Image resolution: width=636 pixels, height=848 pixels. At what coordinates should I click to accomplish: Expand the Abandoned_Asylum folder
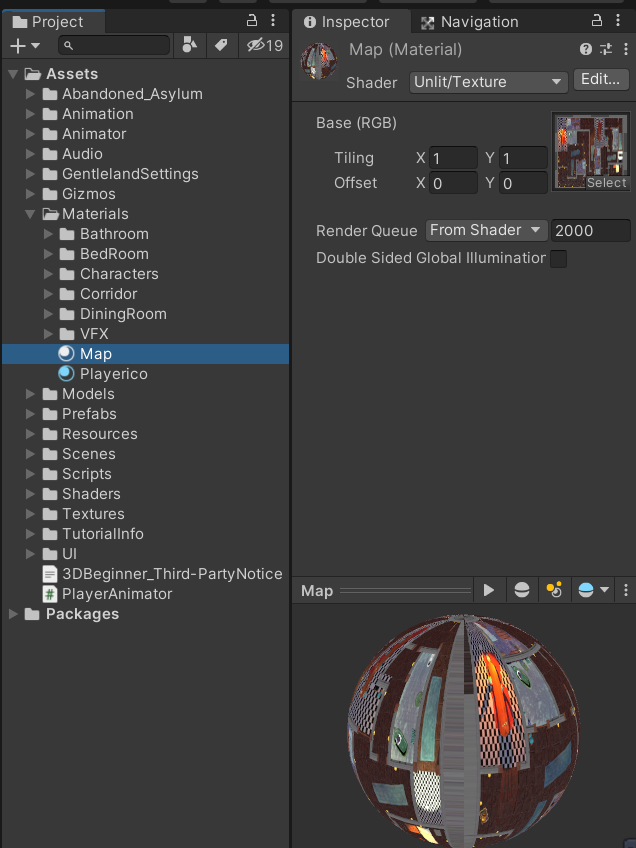pos(30,94)
